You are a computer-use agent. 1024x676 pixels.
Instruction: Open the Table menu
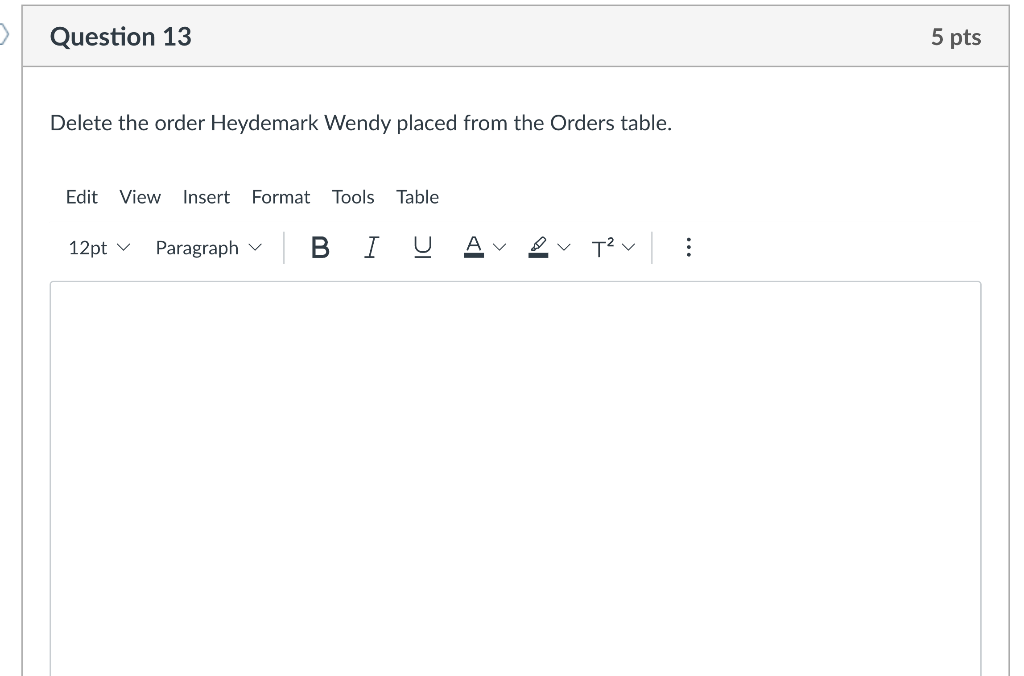[x=417, y=197]
